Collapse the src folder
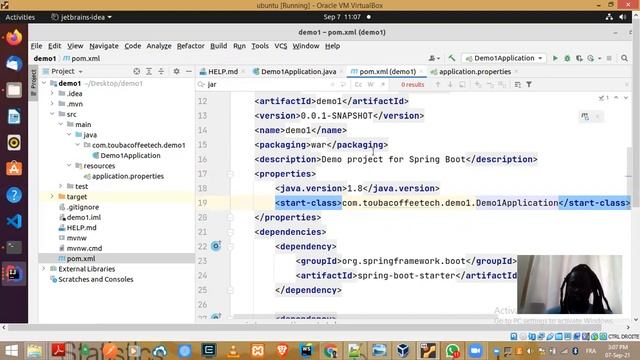This screenshot has width=640, height=360. (x=52, y=114)
